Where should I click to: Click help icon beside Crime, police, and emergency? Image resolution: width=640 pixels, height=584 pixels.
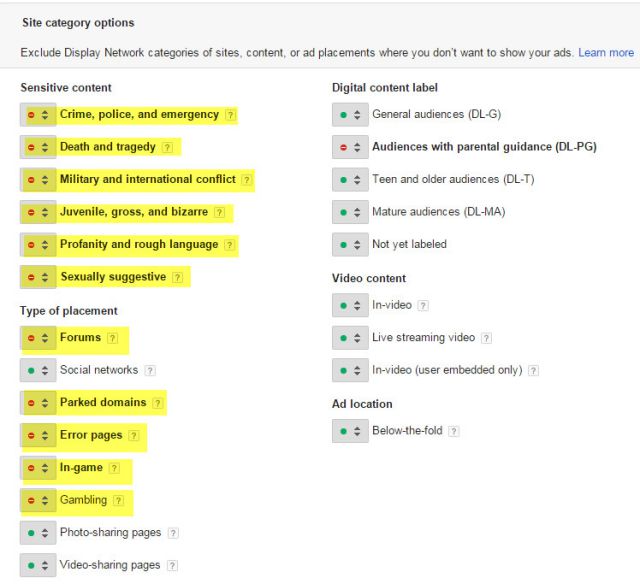pyautogui.click(x=231, y=115)
